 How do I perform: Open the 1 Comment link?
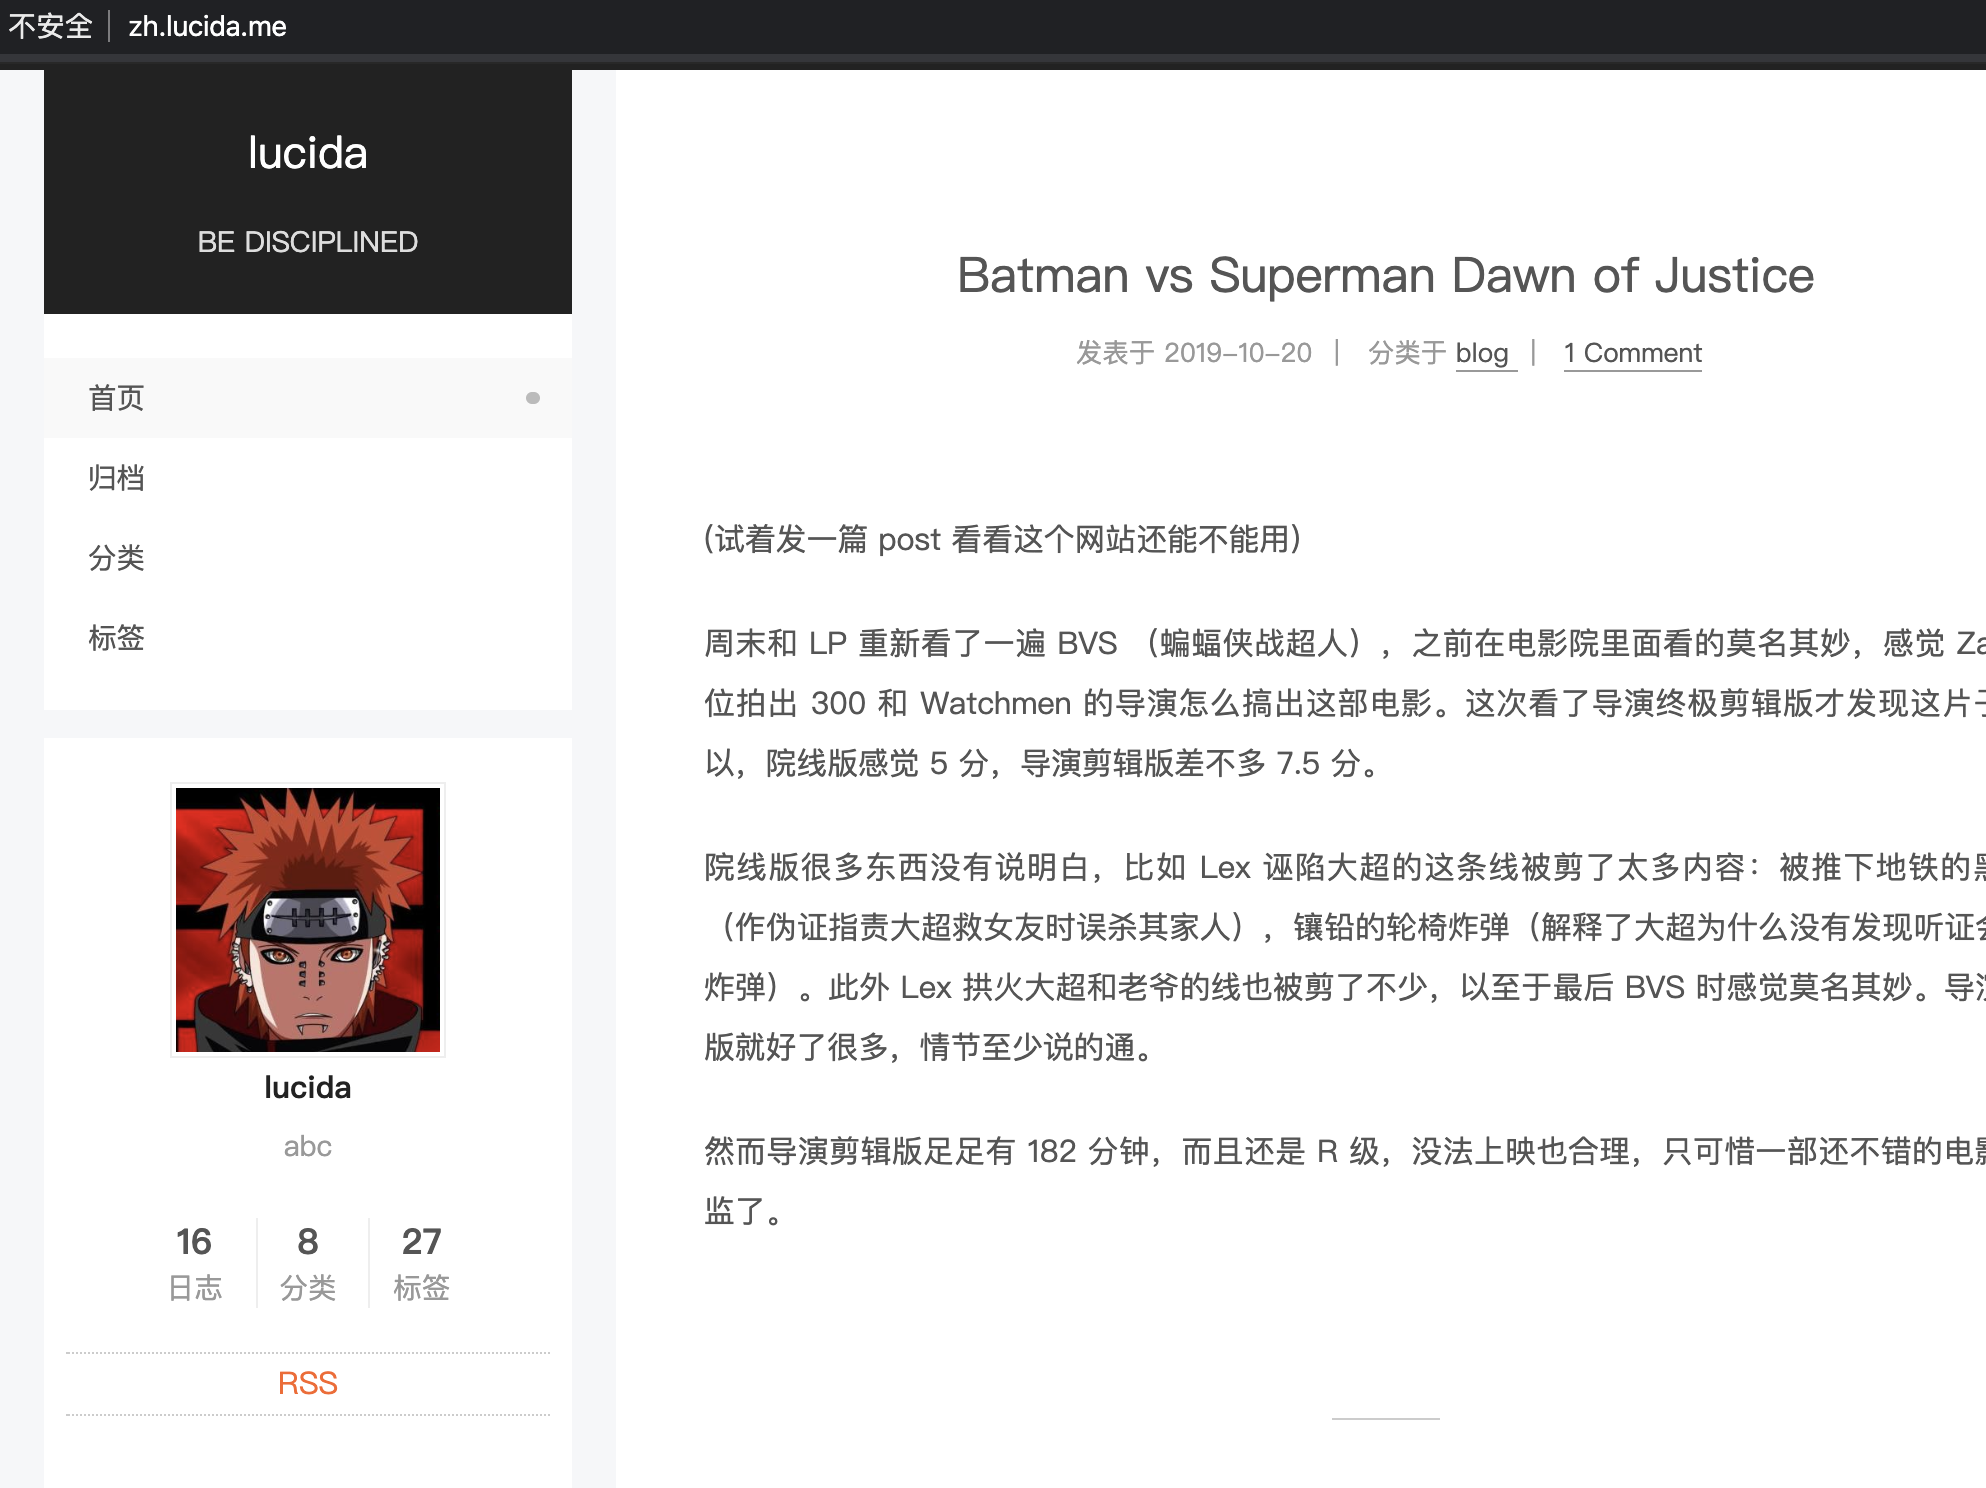click(x=1632, y=353)
